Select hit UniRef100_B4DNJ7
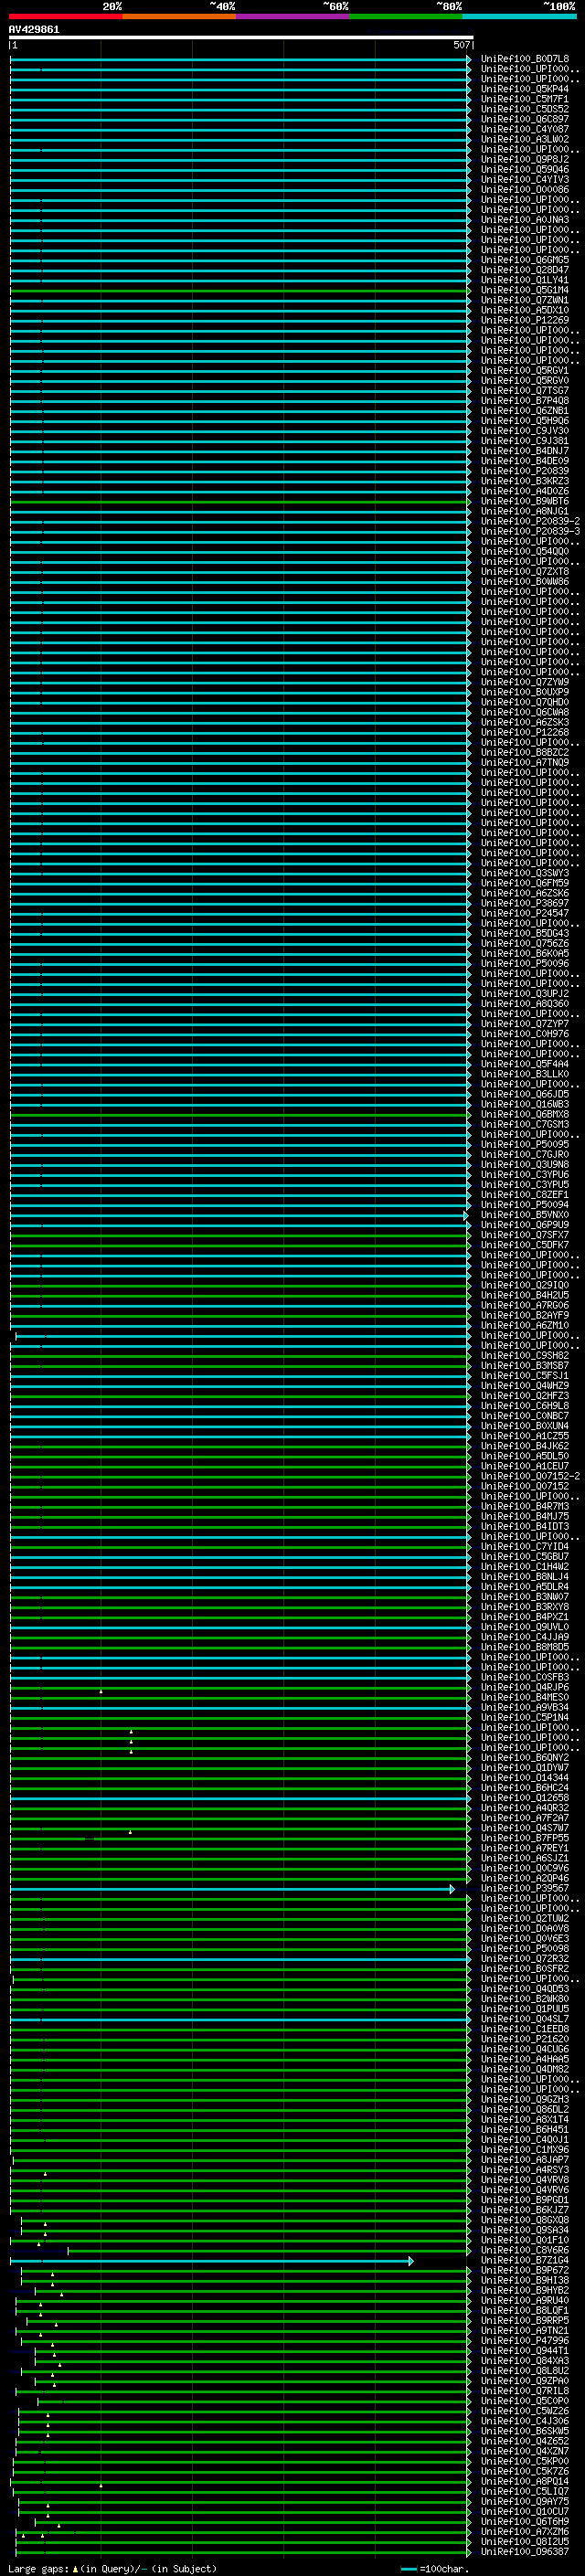 coord(524,451)
